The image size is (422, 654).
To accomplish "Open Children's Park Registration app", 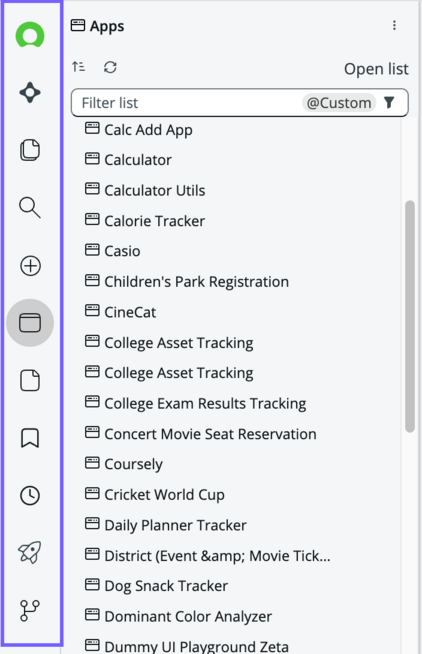I will click(x=196, y=282).
